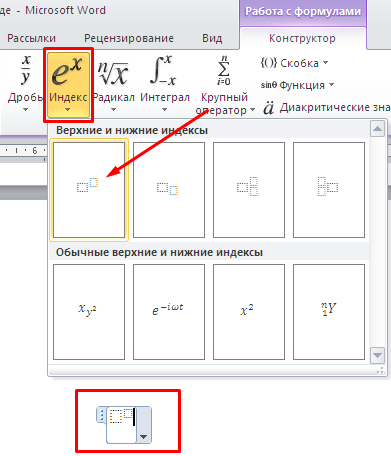
Task: Insert the x squared preset
Action: [x=249, y=312]
